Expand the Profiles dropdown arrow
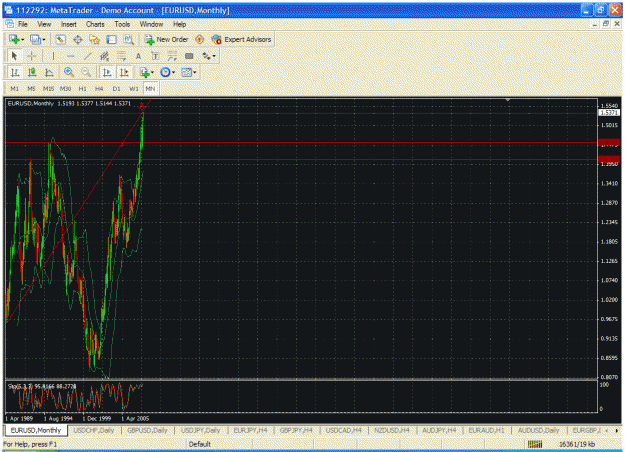625x452 pixels. click(x=44, y=39)
